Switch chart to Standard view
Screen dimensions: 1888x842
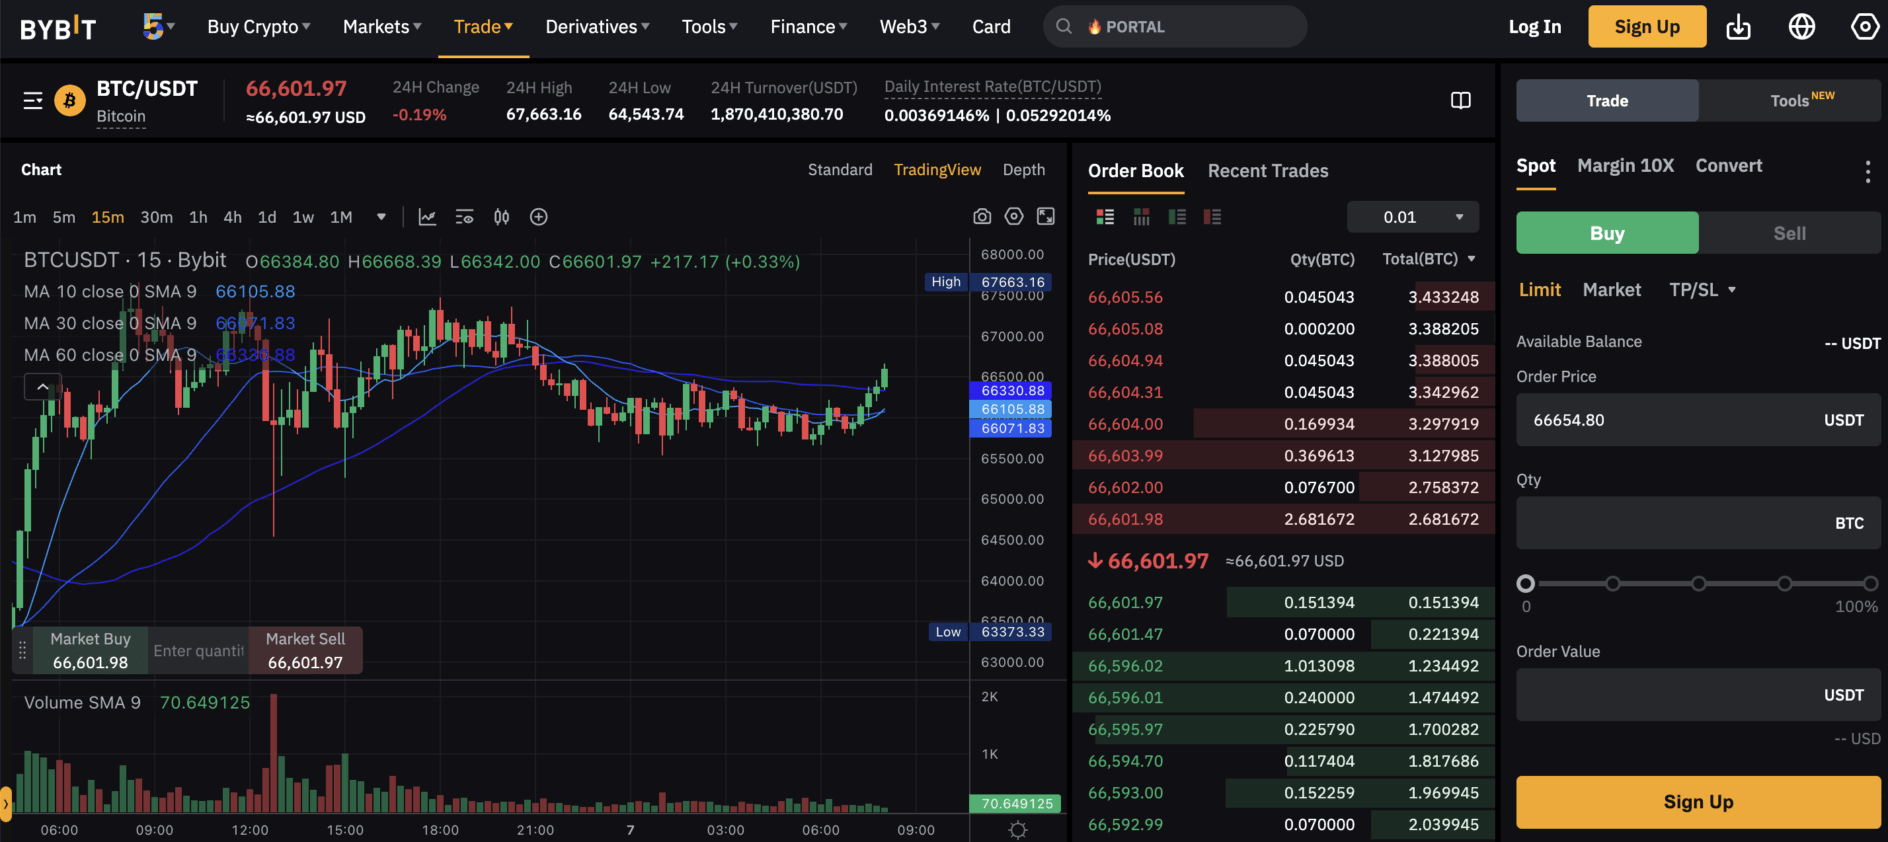[x=840, y=170]
